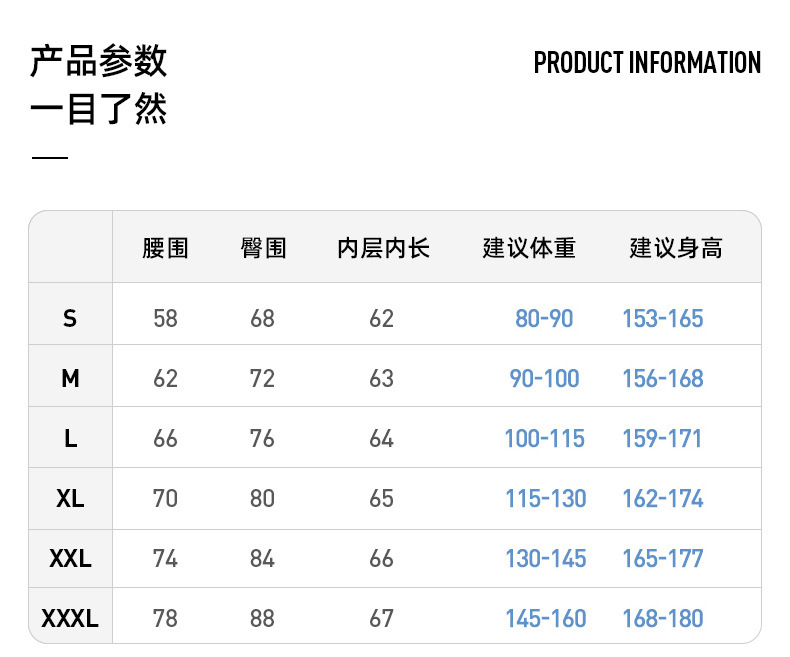Select the 腰围 column header

(x=165, y=248)
